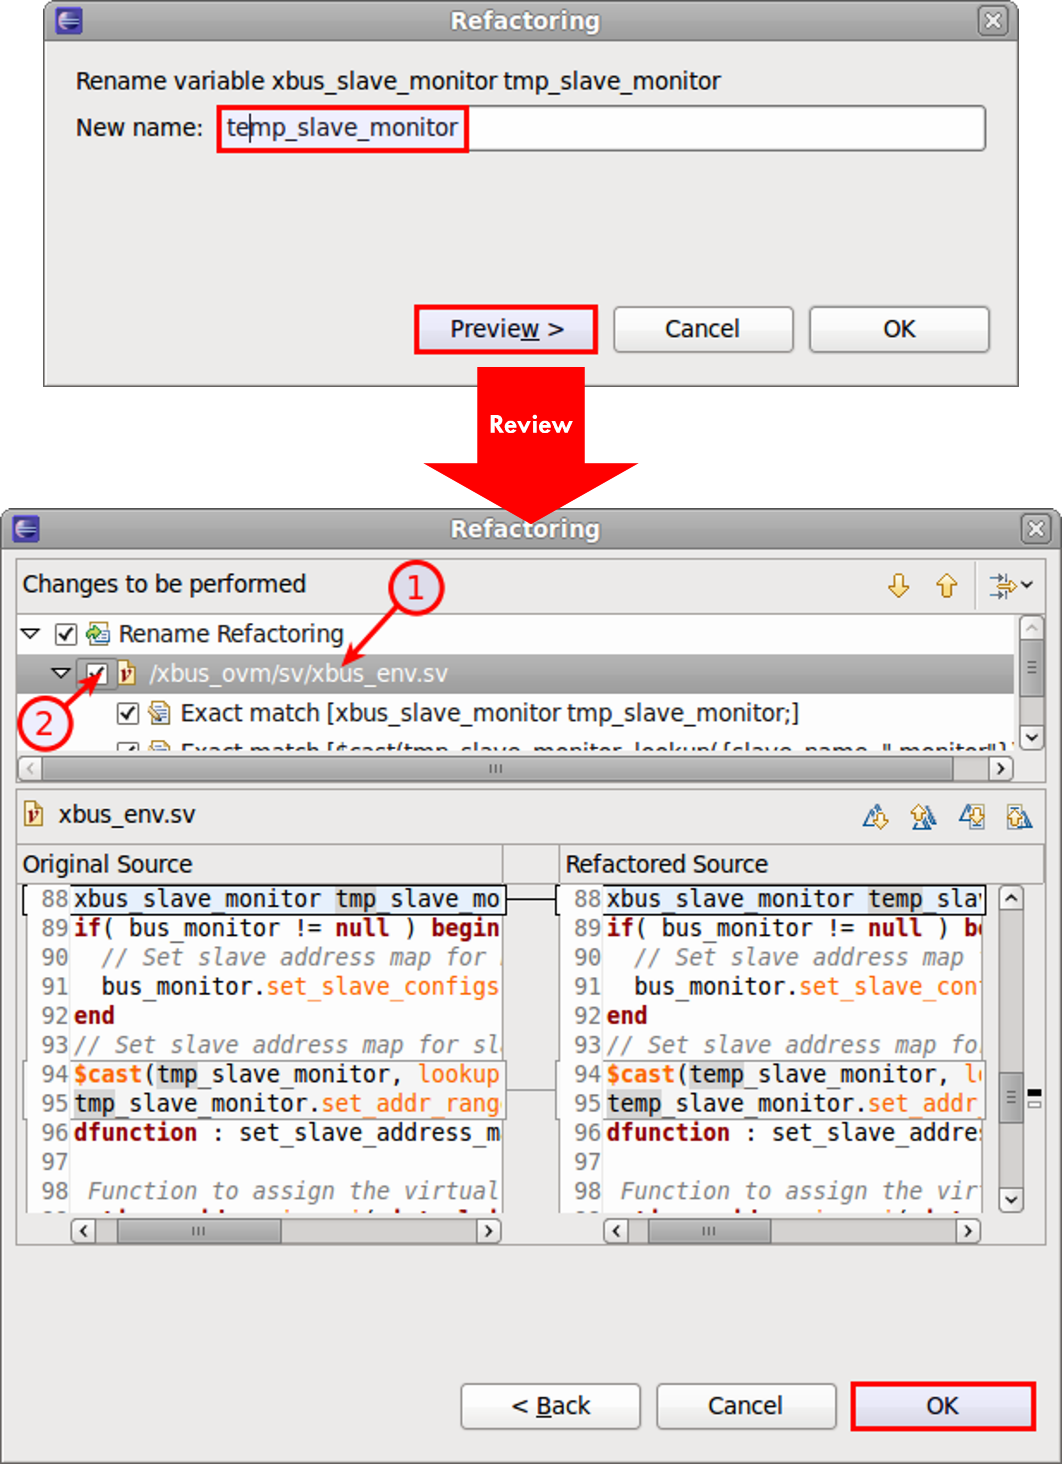The width and height of the screenshot is (1062, 1464).
Task: Click the second compare-pane icon beside xbus_env.sv
Action: (x=923, y=817)
